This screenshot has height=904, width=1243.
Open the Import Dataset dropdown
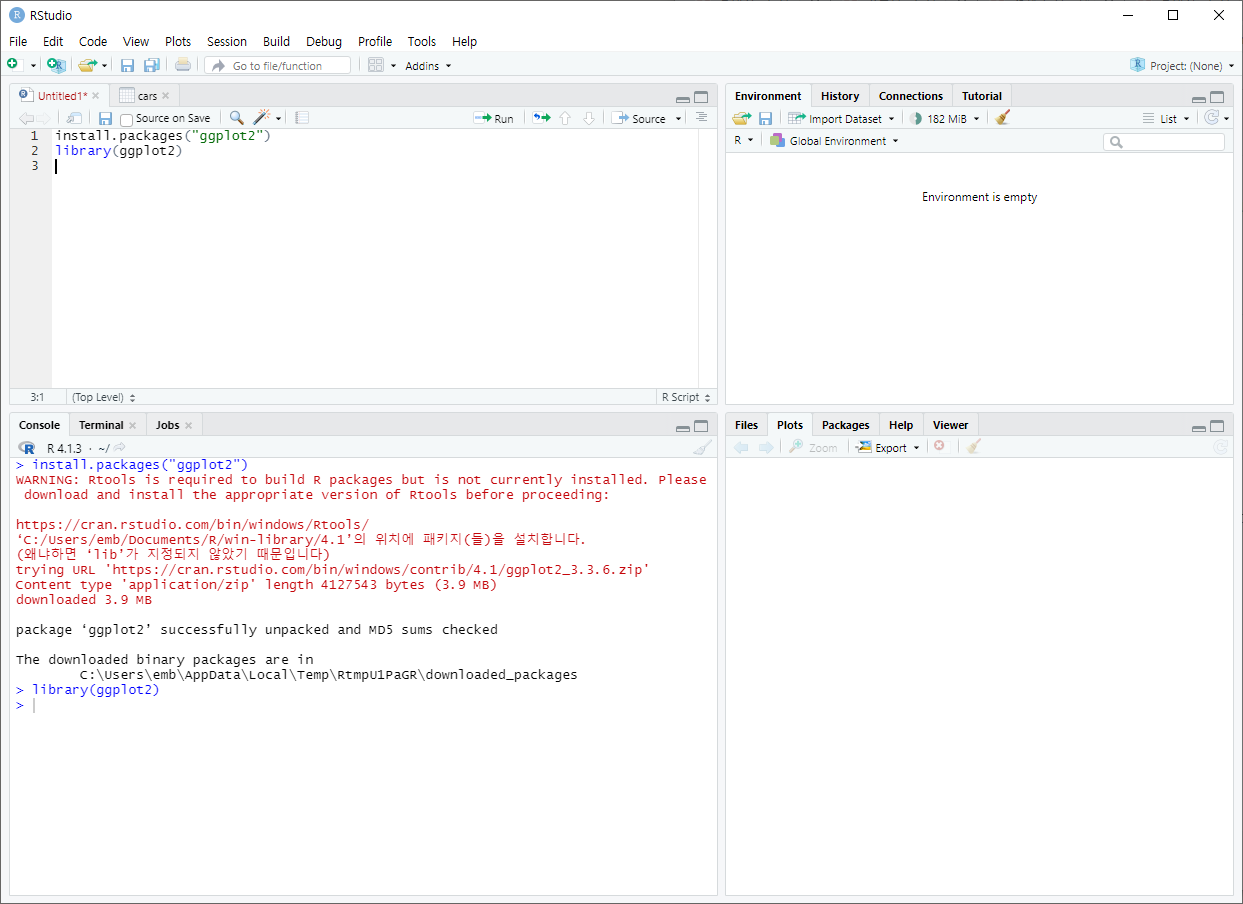point(842,118)
